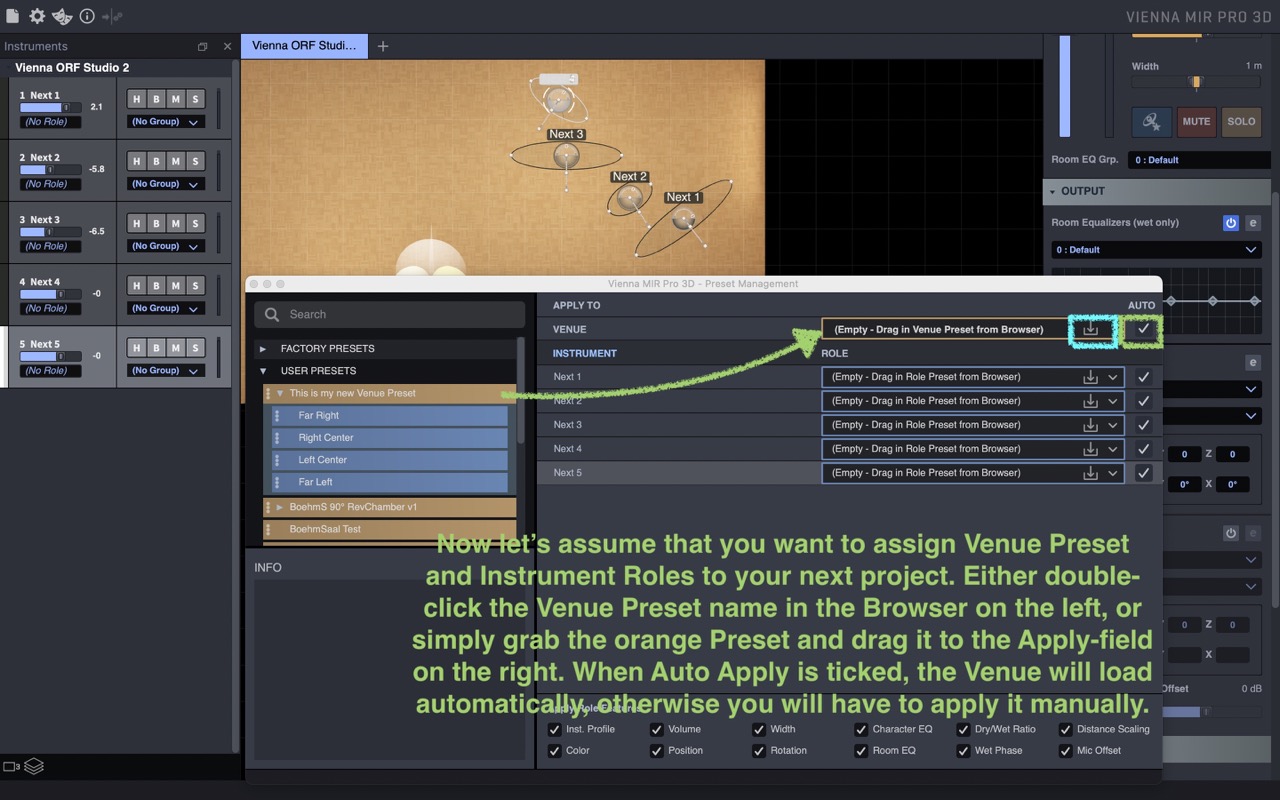Select the Far Left role preset
This screenshot has width=1280, height=800.
point(390,482)
